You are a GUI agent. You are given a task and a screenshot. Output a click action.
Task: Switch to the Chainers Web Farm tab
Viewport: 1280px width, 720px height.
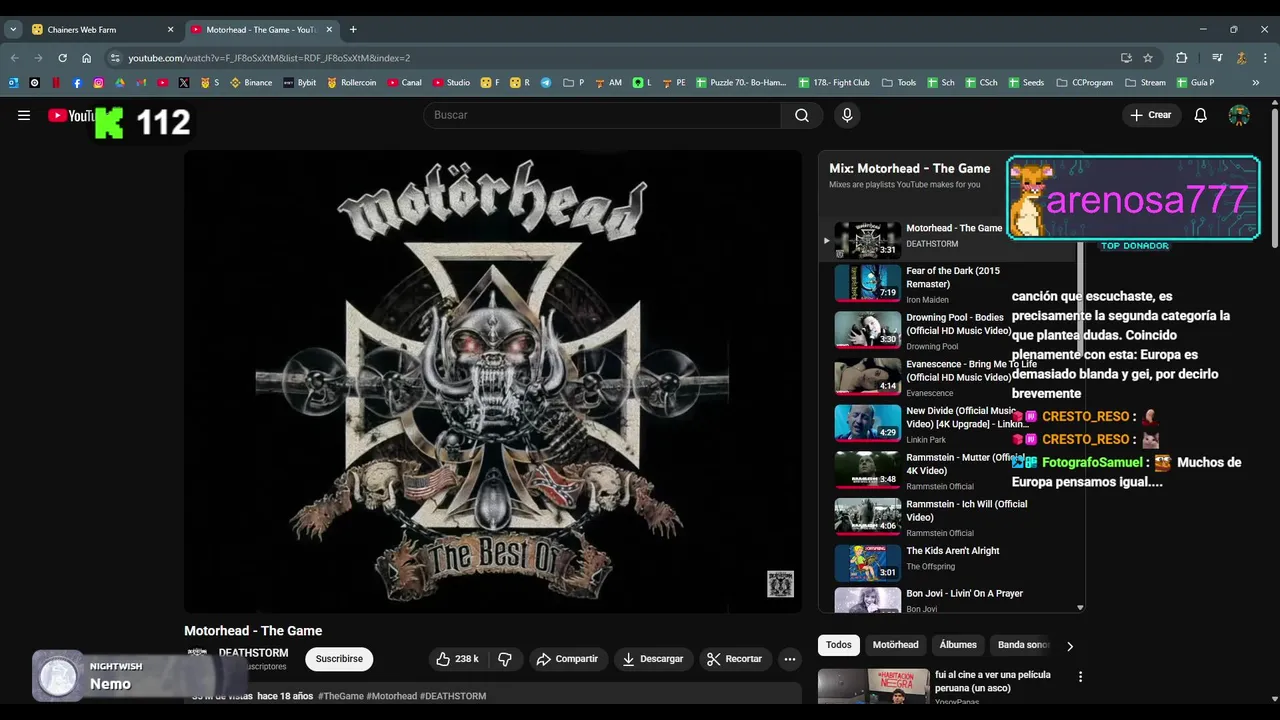click(x=100, y=30)
